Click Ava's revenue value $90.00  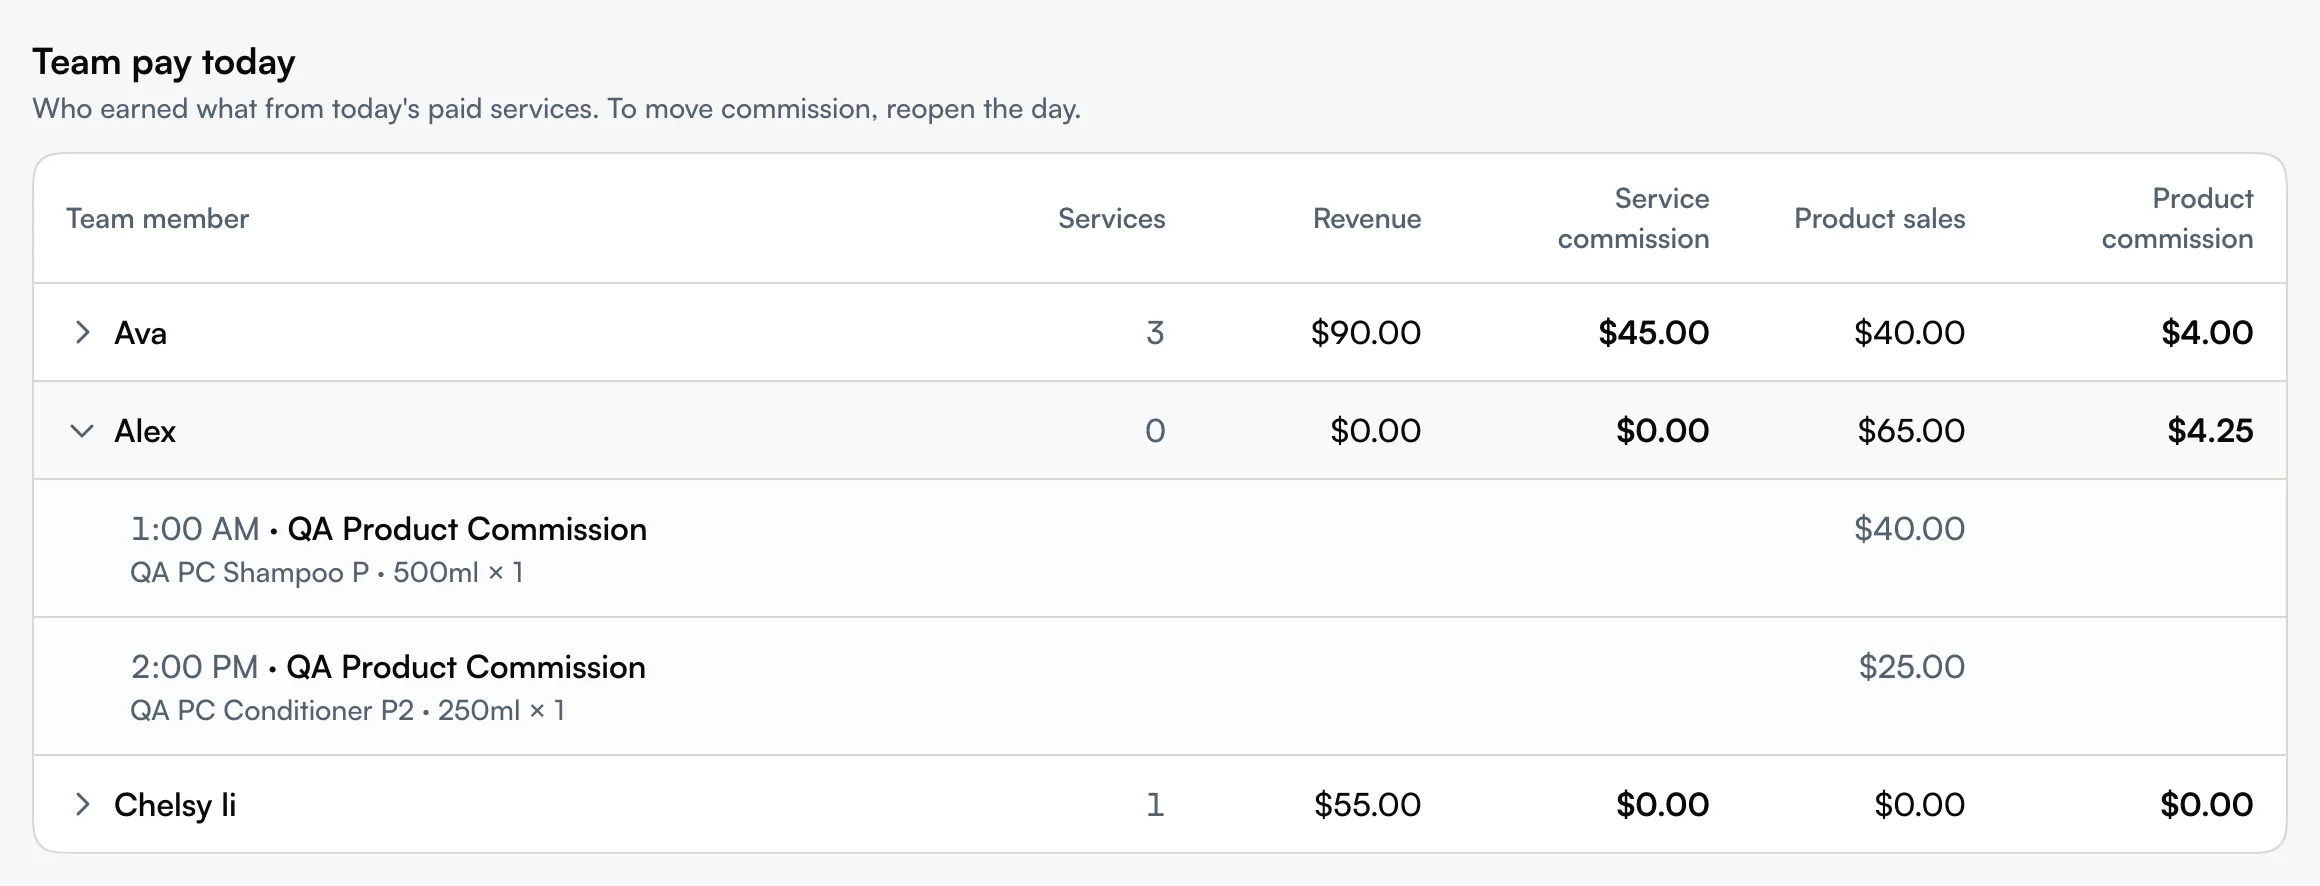point(1366,333)
